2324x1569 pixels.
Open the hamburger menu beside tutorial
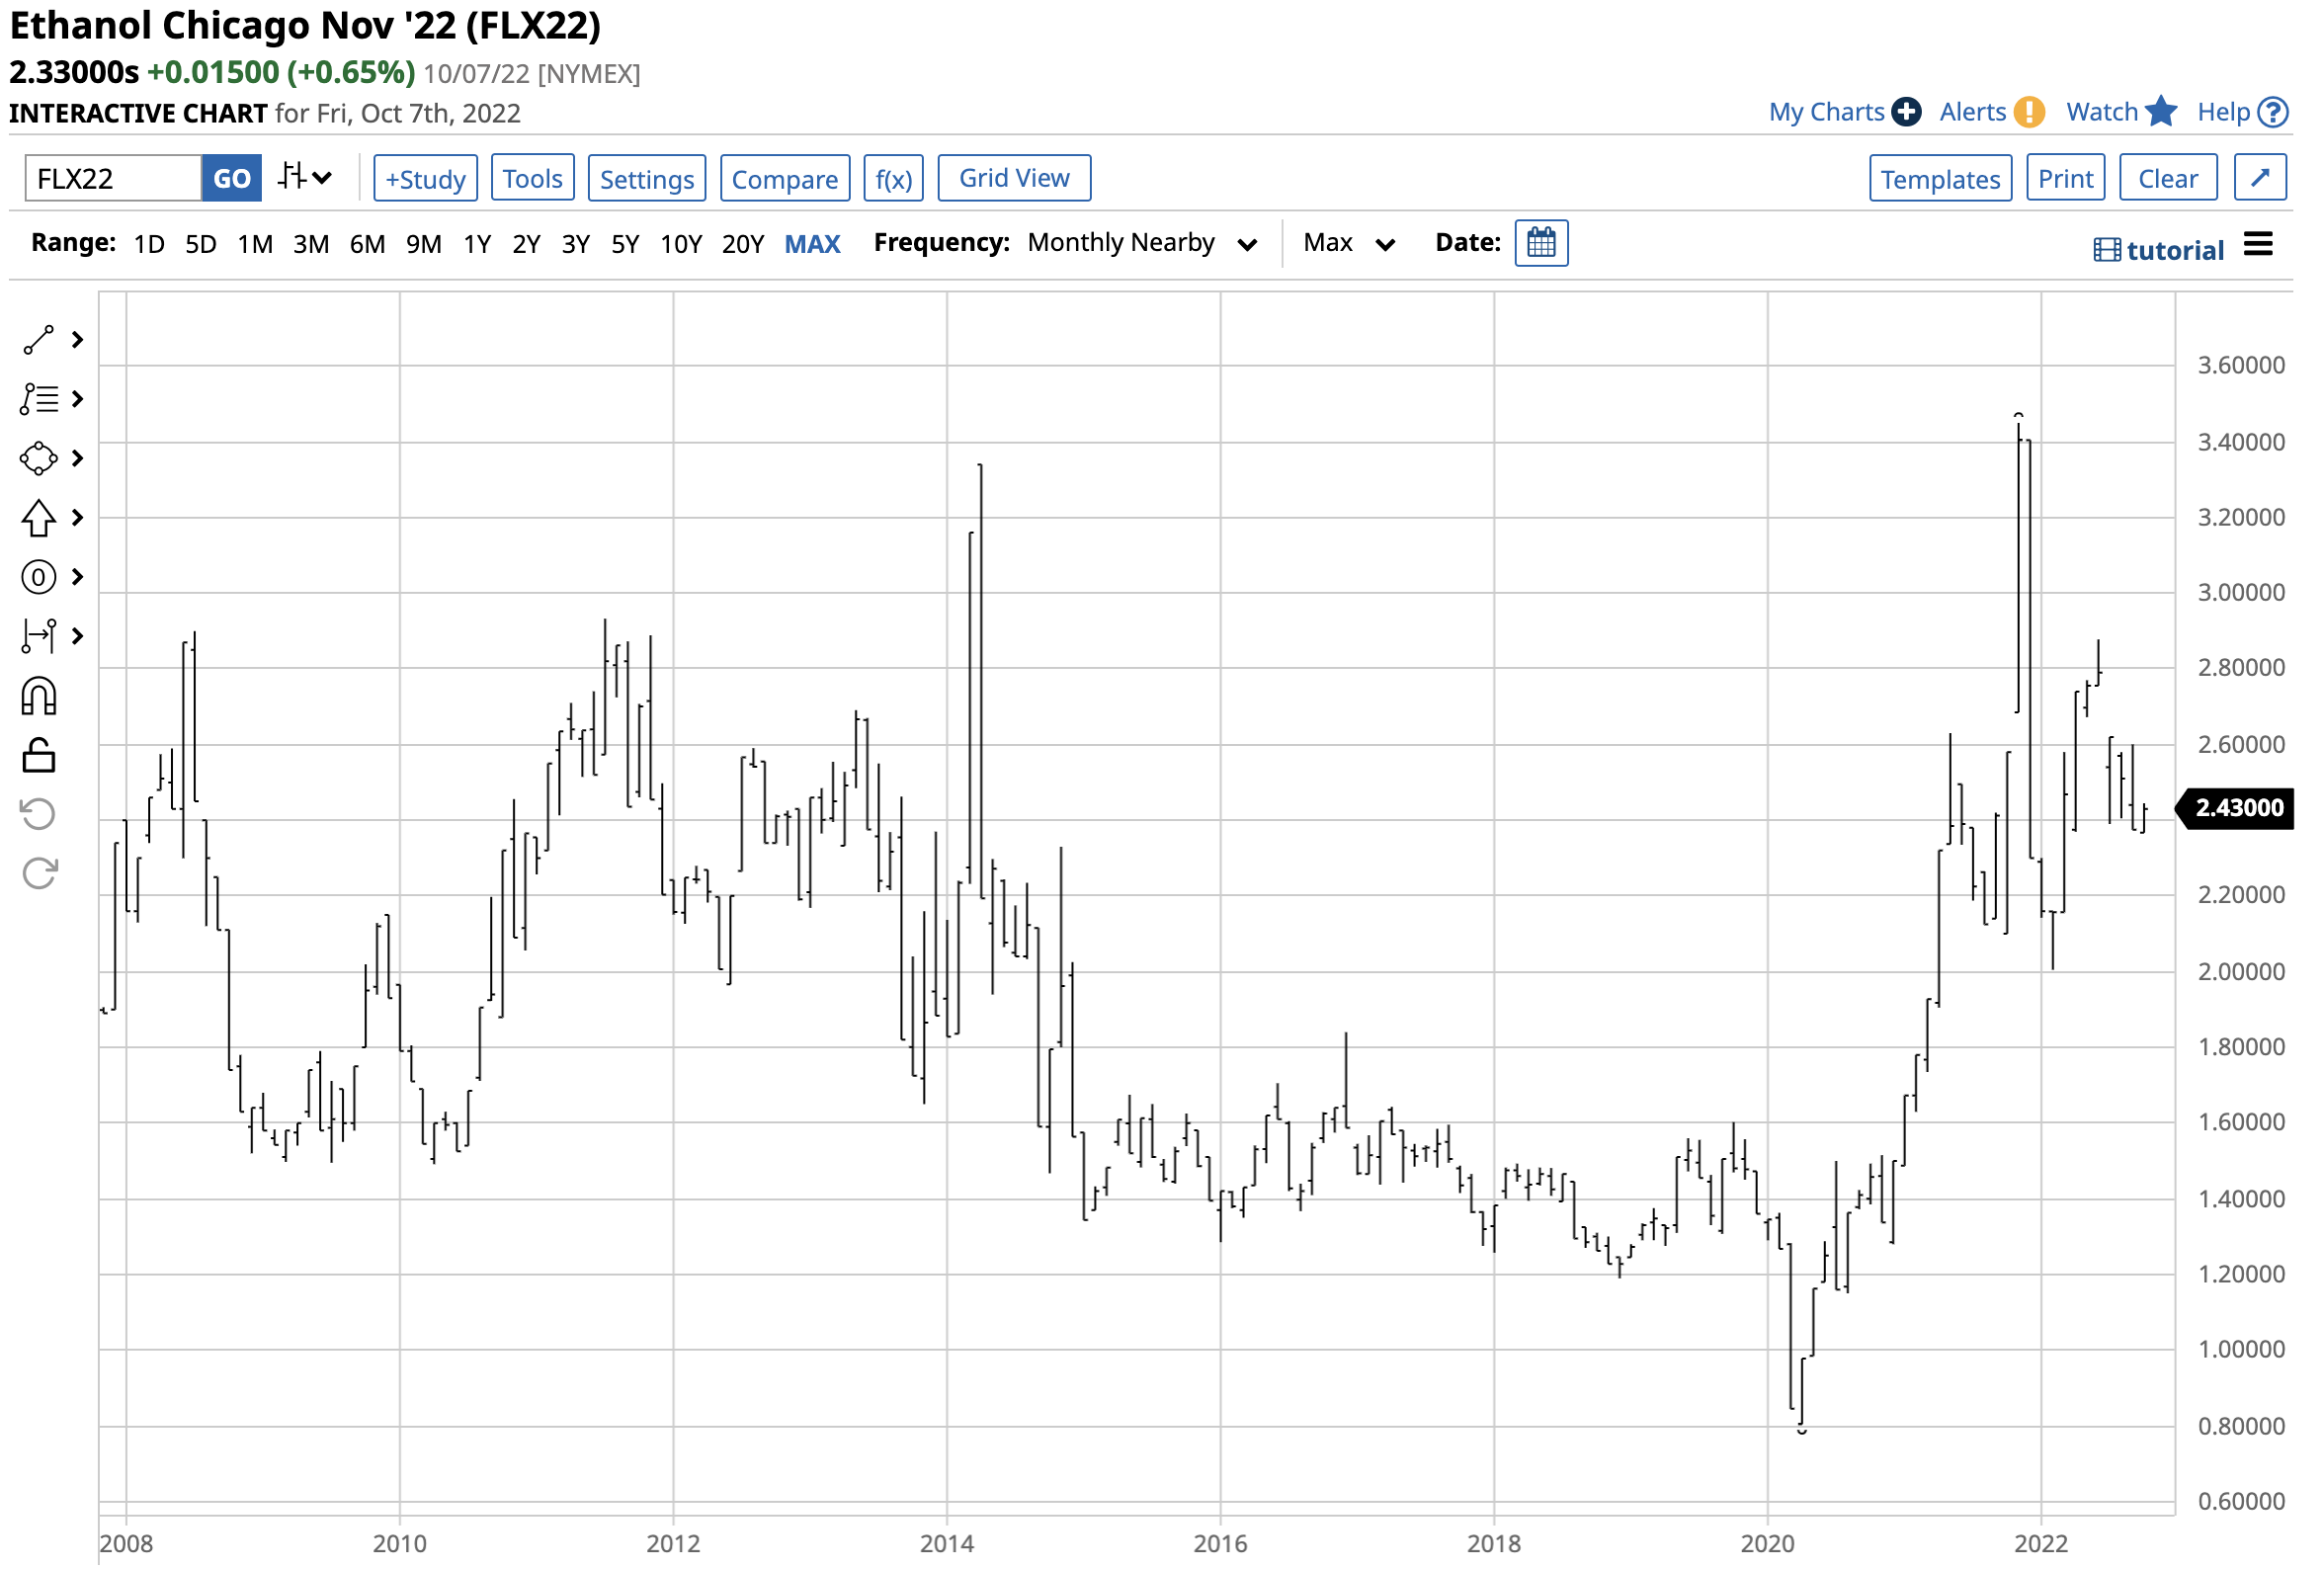2259,245
